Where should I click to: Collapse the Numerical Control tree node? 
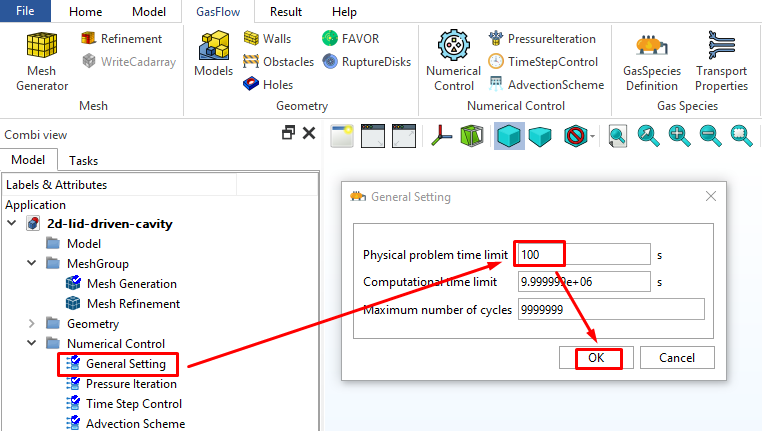(31, 344)
